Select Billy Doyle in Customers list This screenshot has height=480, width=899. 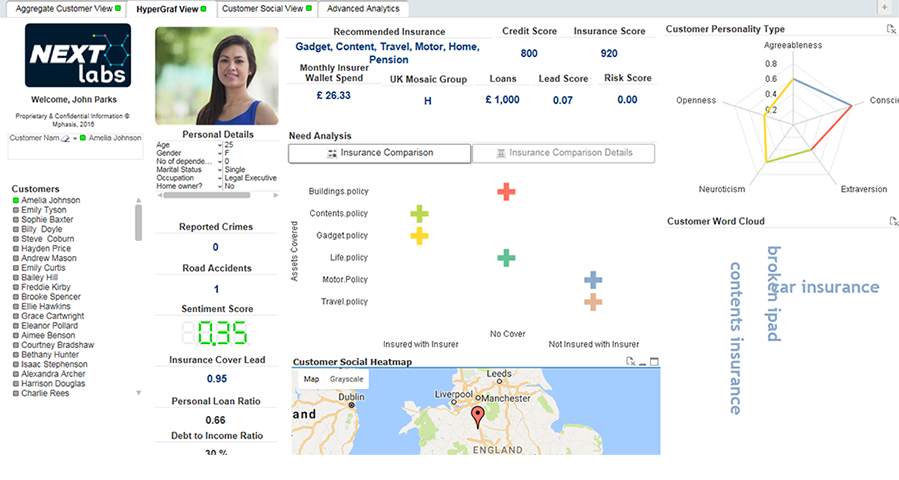[41, 229]
